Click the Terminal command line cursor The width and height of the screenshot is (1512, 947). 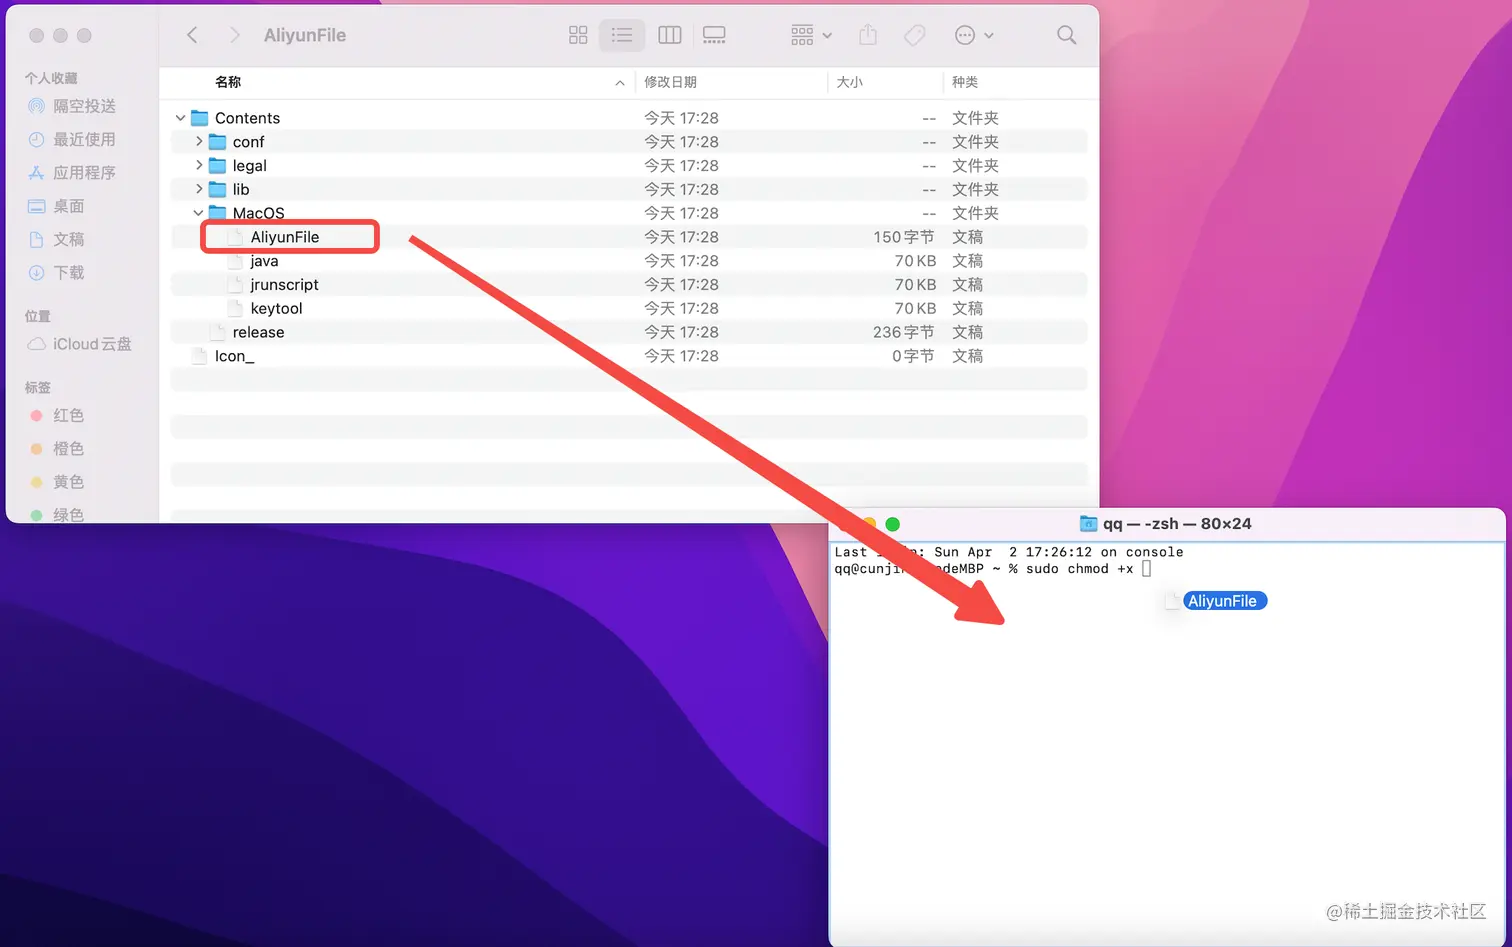tap(1146, 569)
